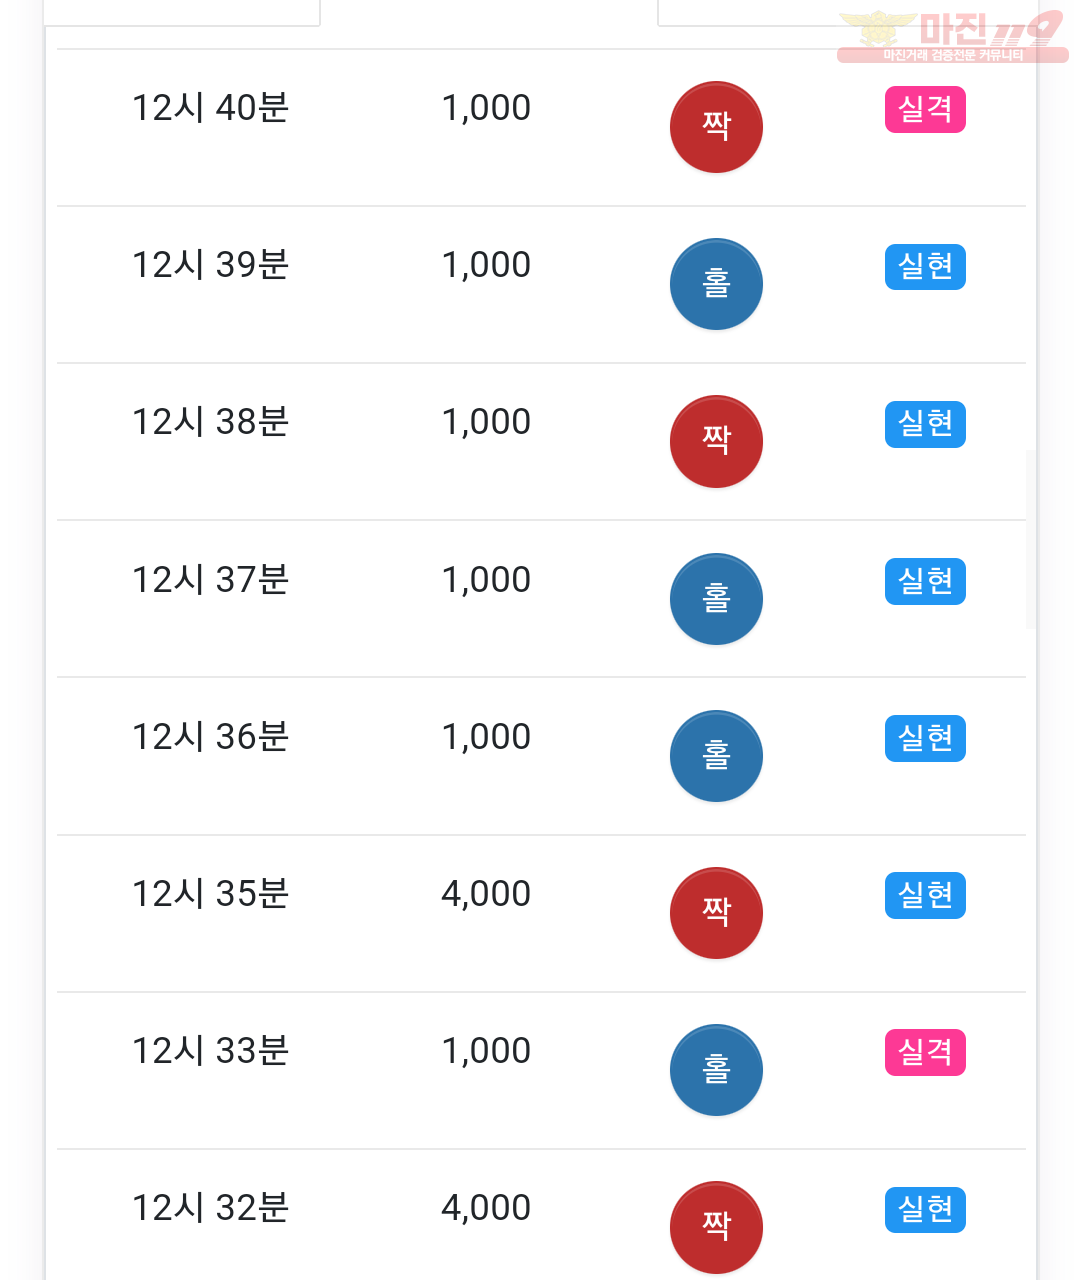Click the red 짝 circle for 12시 40분
This screenshot has height=1280, width=1080.
(716, 127)
